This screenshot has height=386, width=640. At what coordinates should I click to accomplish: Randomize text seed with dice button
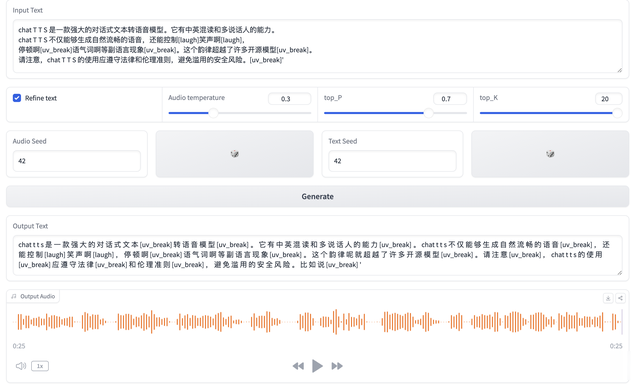click(x=550, y=154)
